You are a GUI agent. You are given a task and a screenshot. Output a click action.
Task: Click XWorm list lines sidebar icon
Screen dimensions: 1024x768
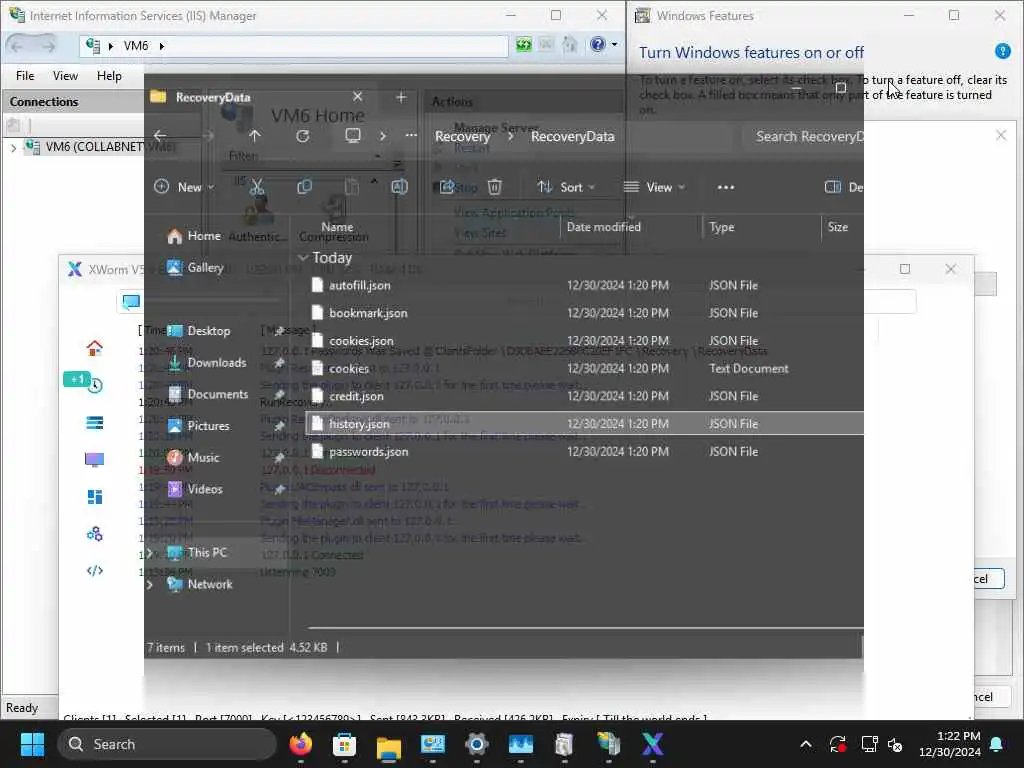(x=95, y=423)
